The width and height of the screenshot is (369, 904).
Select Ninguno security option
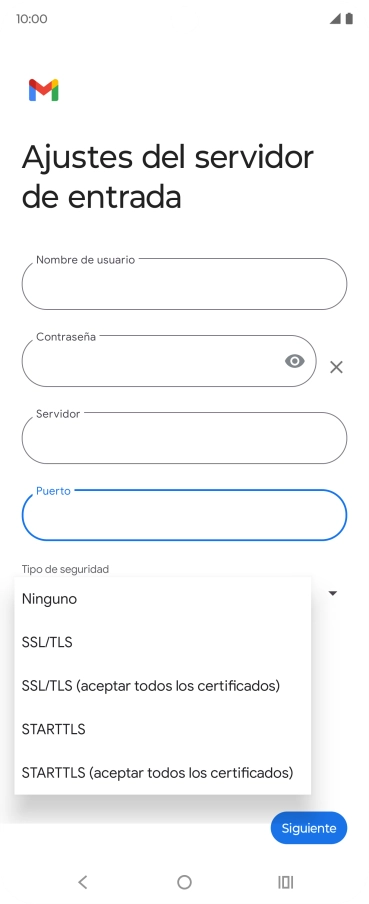tap(163, 599)
